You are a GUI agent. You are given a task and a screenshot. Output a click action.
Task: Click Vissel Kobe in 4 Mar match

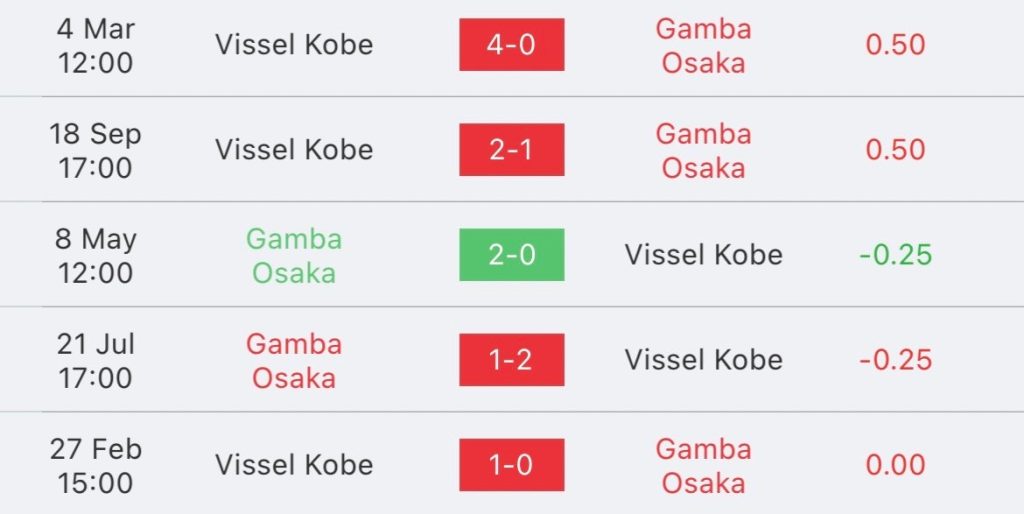[294, 44]
